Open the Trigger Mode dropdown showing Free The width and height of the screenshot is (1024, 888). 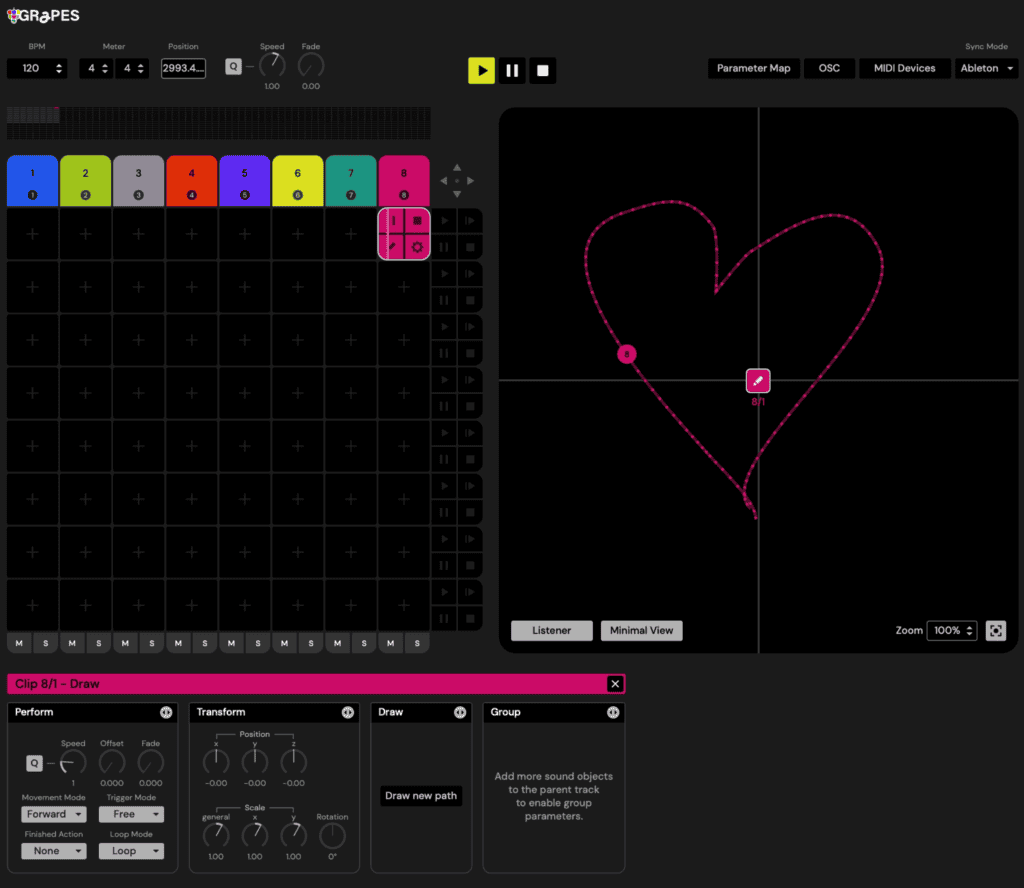tap(131, 814)
